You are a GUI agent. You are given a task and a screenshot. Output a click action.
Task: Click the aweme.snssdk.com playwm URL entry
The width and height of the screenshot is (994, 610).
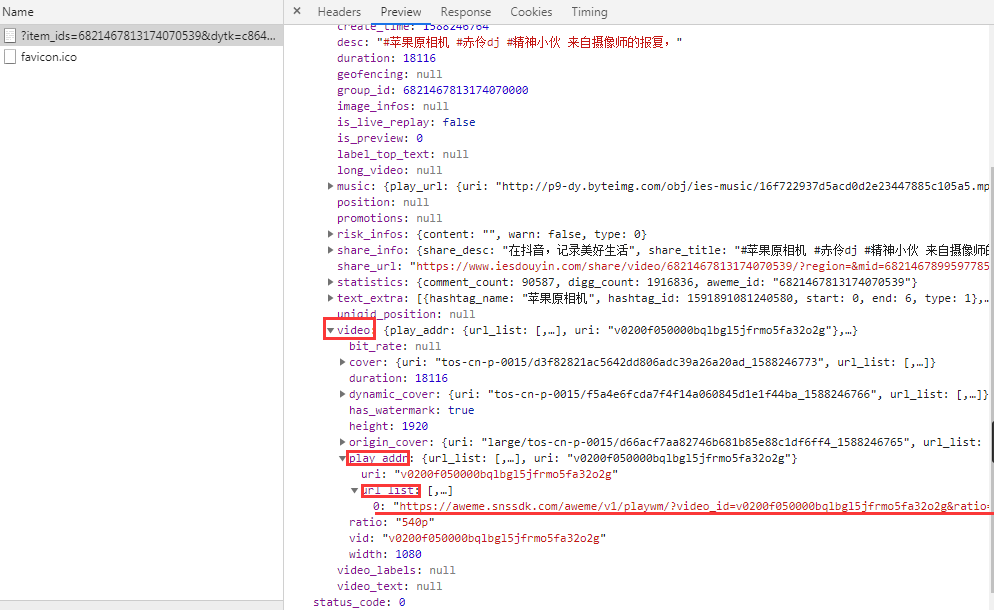(x=691, y=506)
